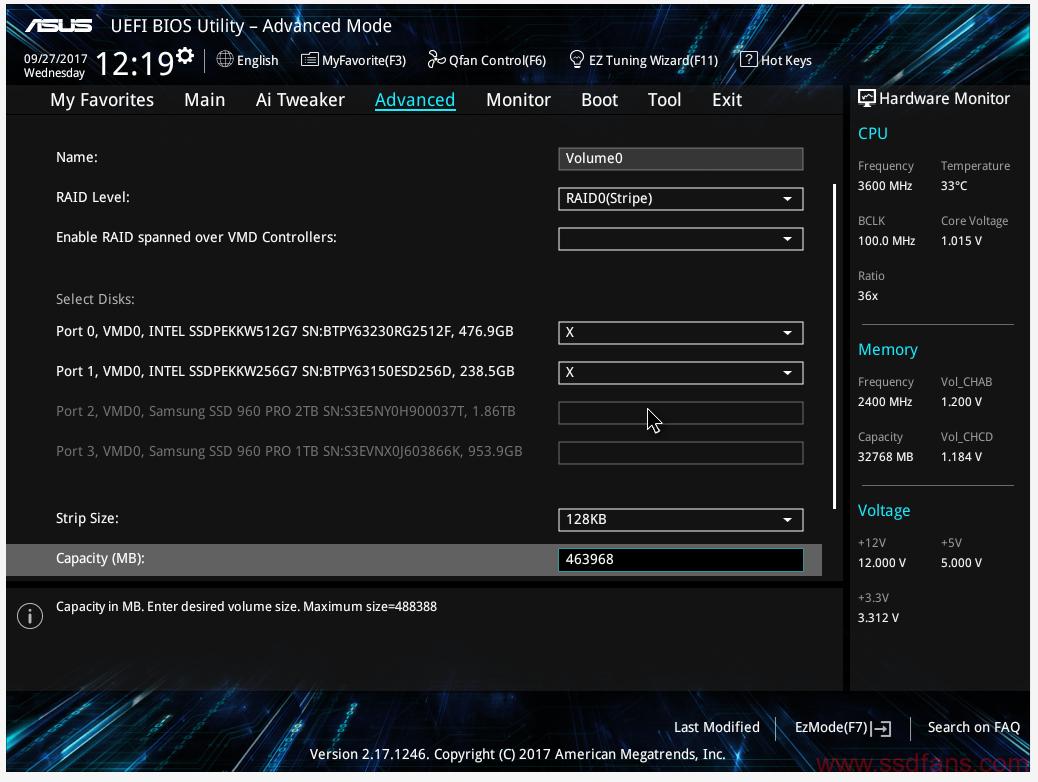Click the Strip Size label
The width and height of the screenshot is (1038, 782).
tap(87, 518)
